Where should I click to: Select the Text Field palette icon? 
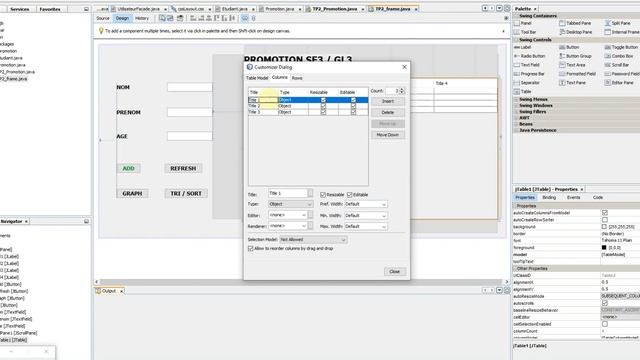pos(517,65)
